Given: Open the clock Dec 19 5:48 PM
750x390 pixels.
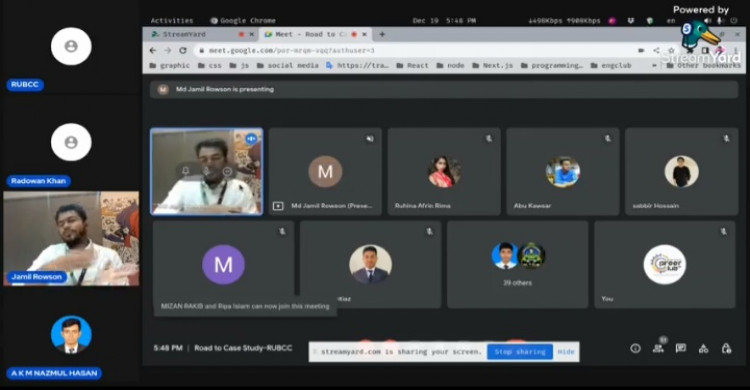Looking at the screenshot, I should 444,21.
